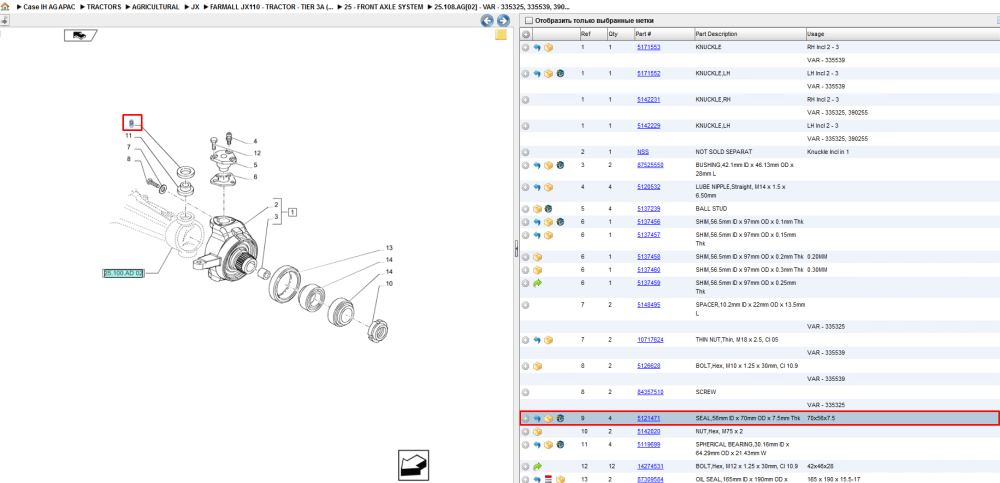Click box icon for ball stud 5137239
The width and height of the screenshot is (1000, 483).
537,209
